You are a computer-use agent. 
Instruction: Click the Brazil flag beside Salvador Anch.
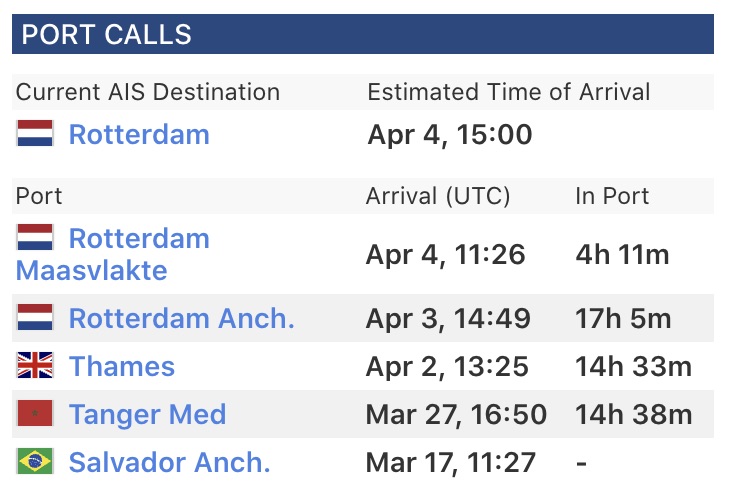click(x=35, y=462)
